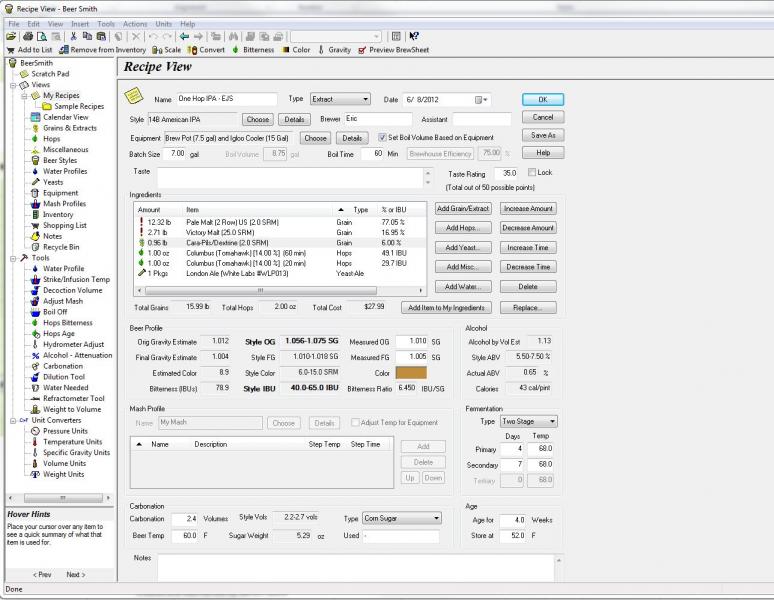Screen dimensions: 774x600
Task: Open the Insert menu
Action: tap(80, 24)
